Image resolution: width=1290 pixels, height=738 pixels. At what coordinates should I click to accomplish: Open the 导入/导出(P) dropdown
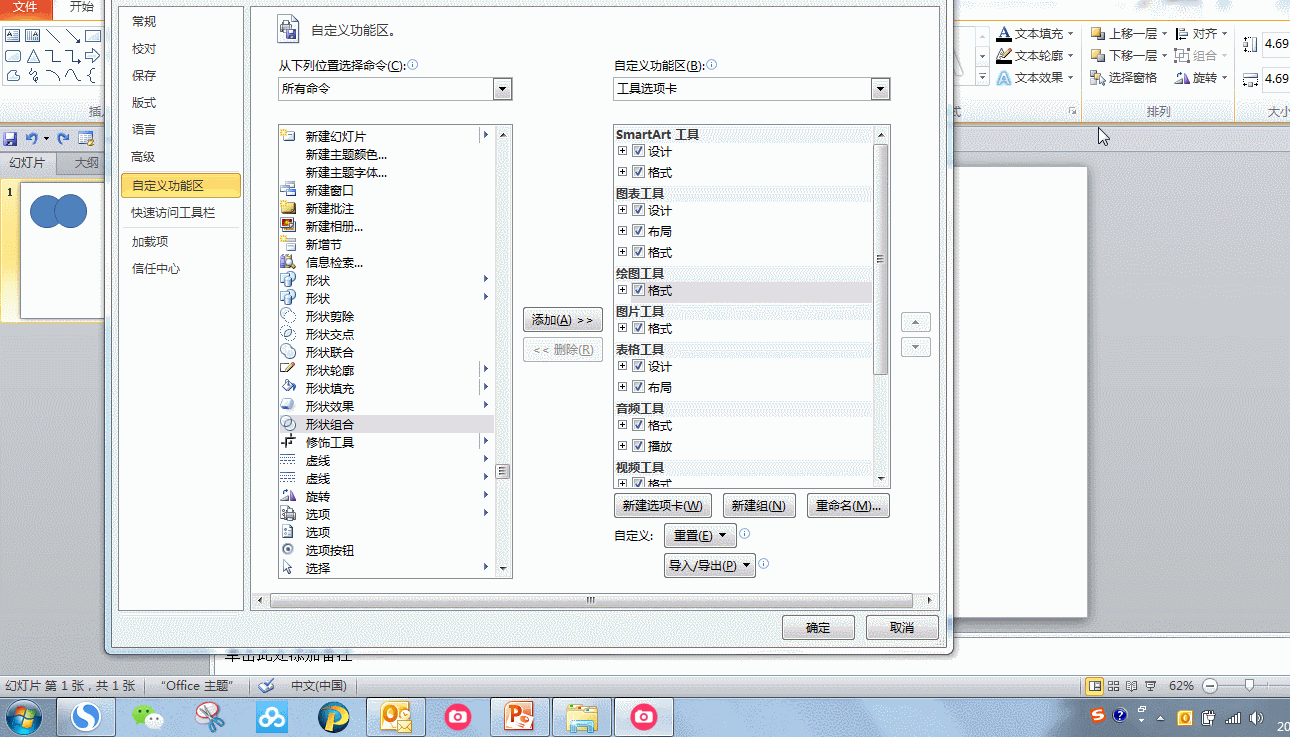710,566
